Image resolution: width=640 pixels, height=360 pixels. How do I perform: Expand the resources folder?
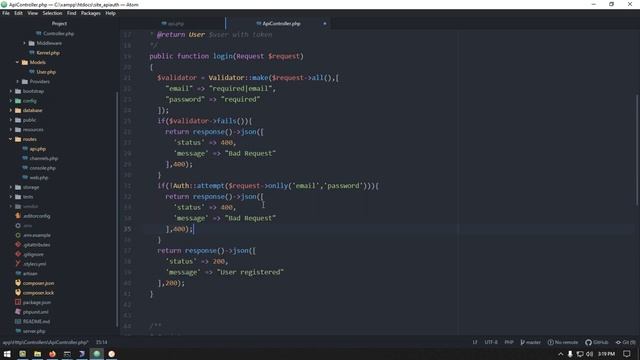tap(11, 130)
